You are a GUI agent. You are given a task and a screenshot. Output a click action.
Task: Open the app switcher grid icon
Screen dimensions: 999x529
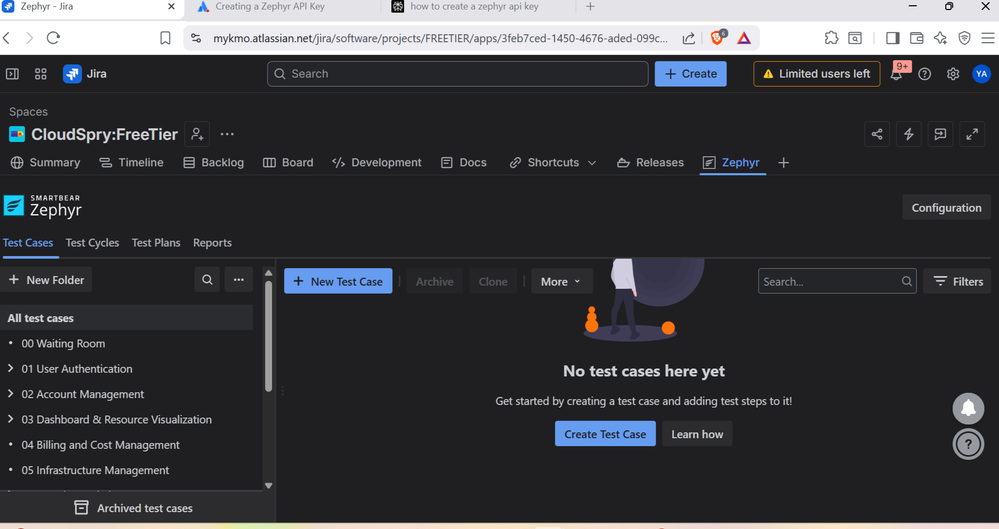click(41, 74)
